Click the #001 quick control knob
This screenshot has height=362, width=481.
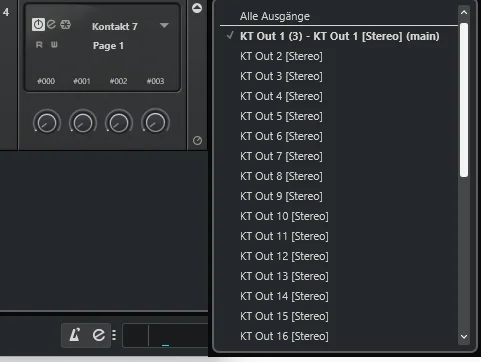(83, 122)
